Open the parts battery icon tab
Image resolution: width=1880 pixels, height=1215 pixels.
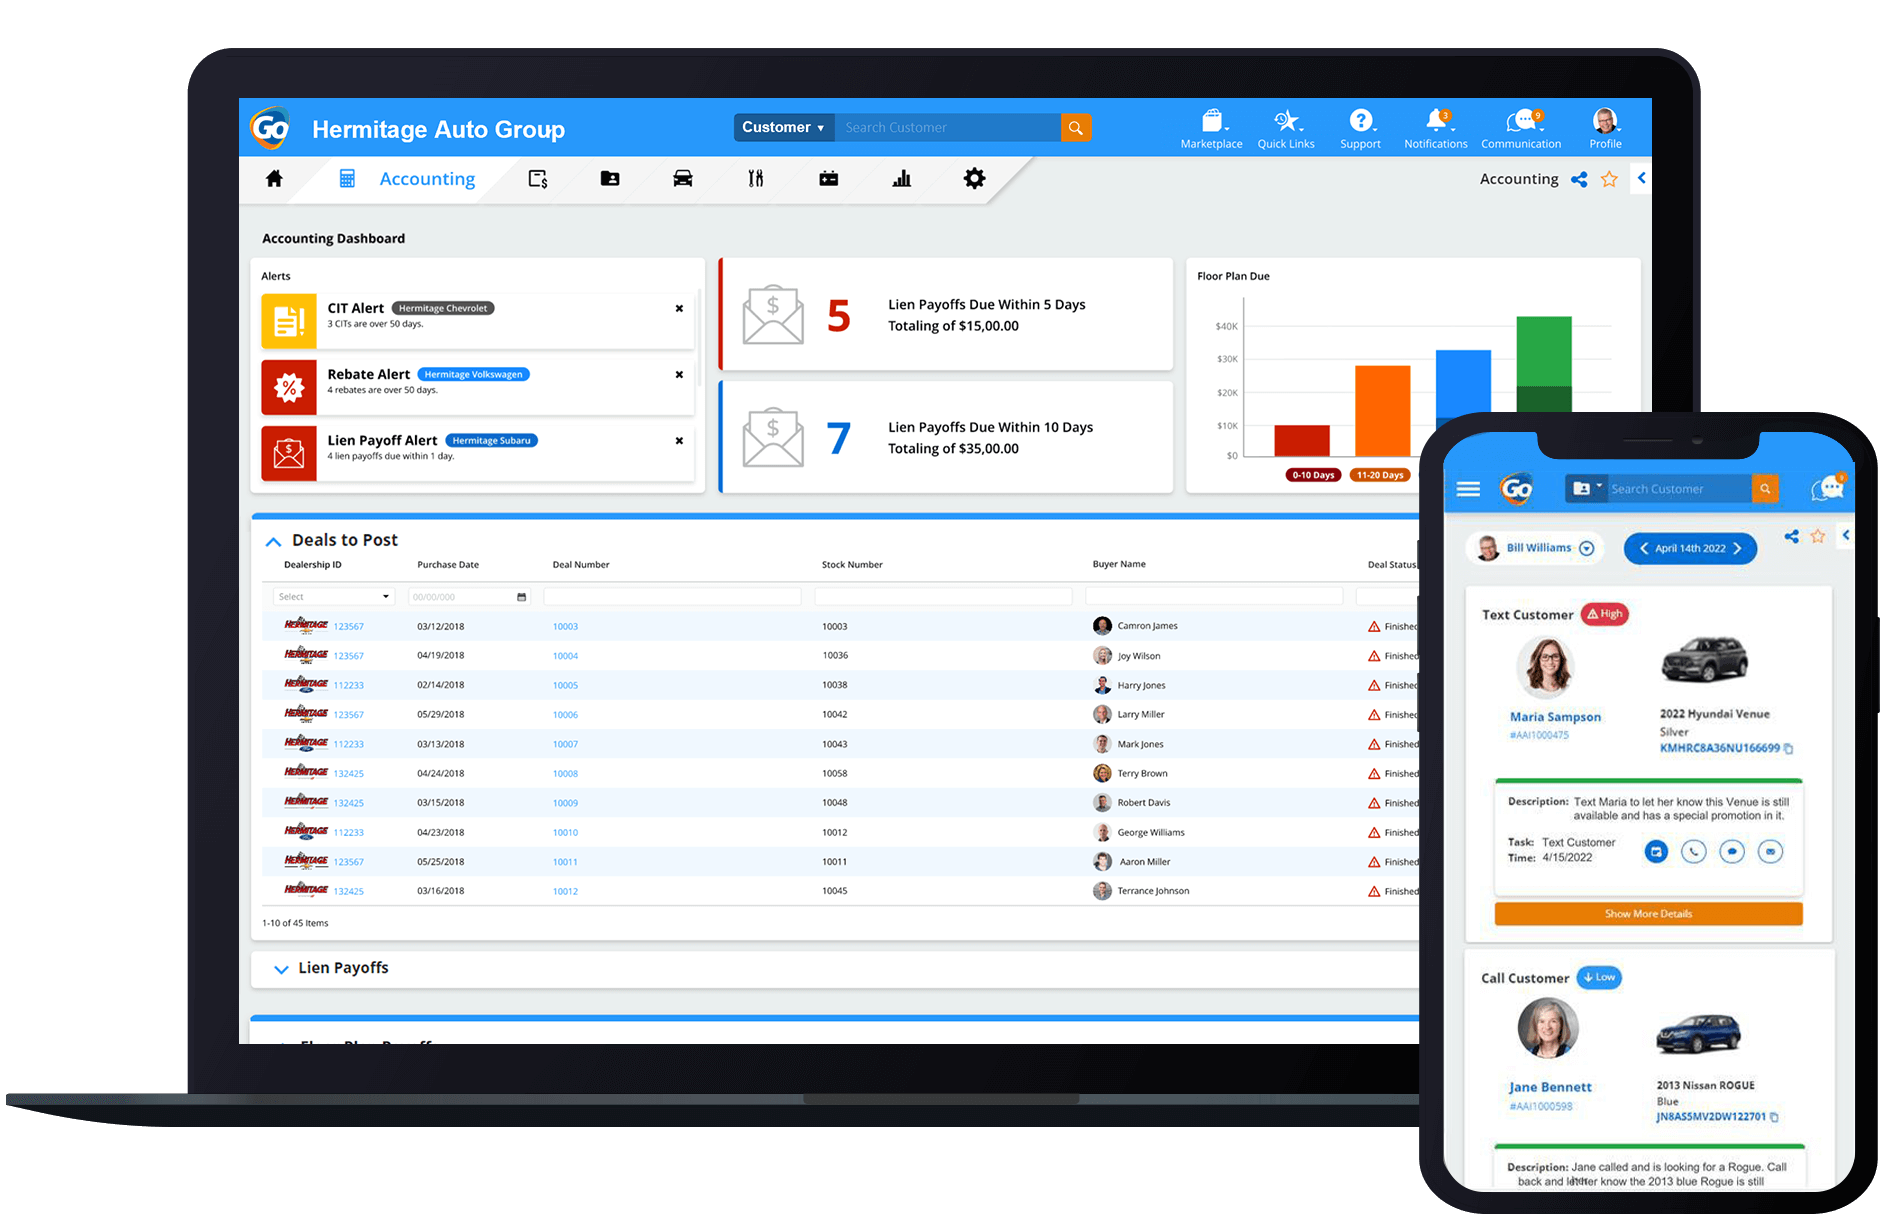(x=829, y=179)
